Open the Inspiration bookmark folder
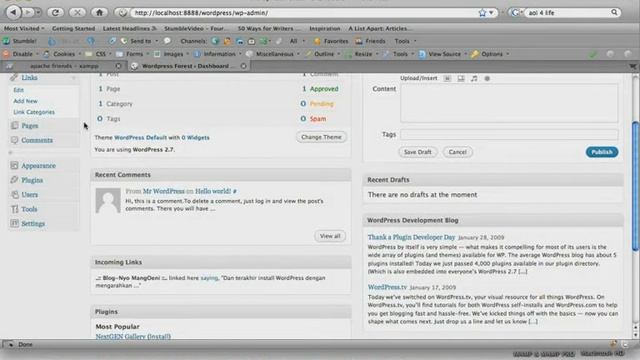Image resolution: width=640 pixels, height=360 pixels. [x=324, y=29]
